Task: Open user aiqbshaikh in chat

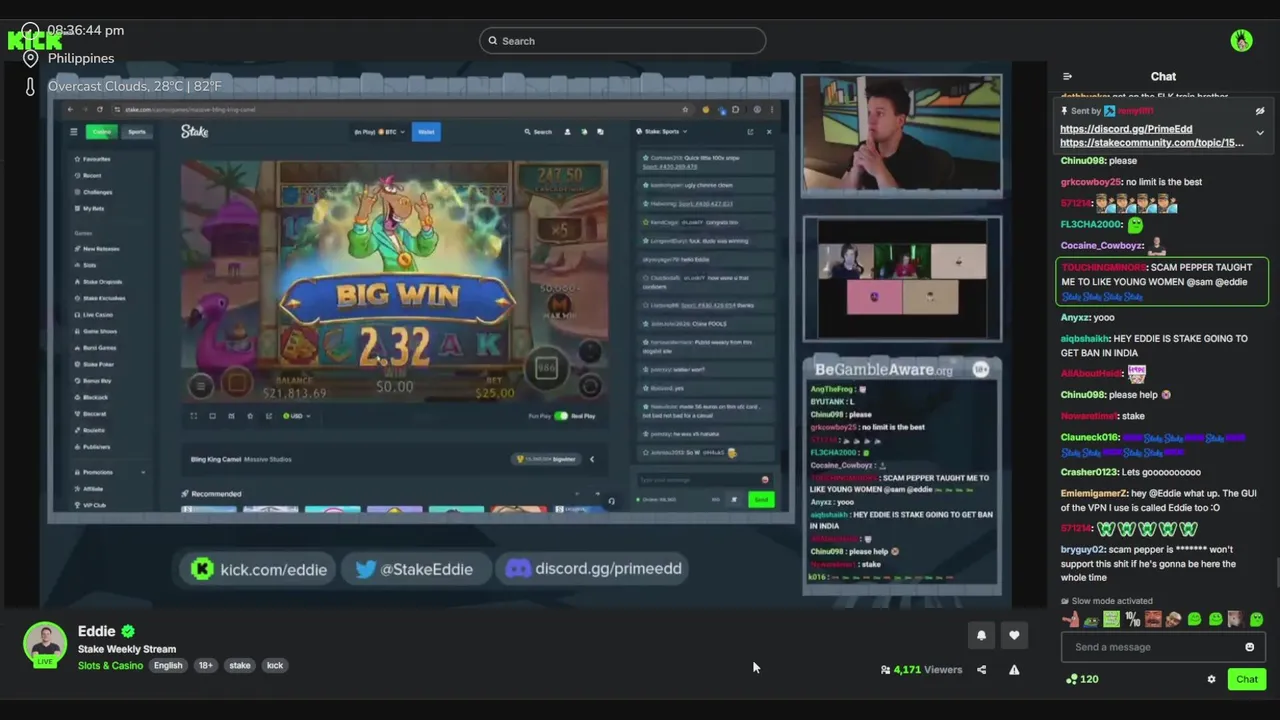Action: [x=1084, y=339]
